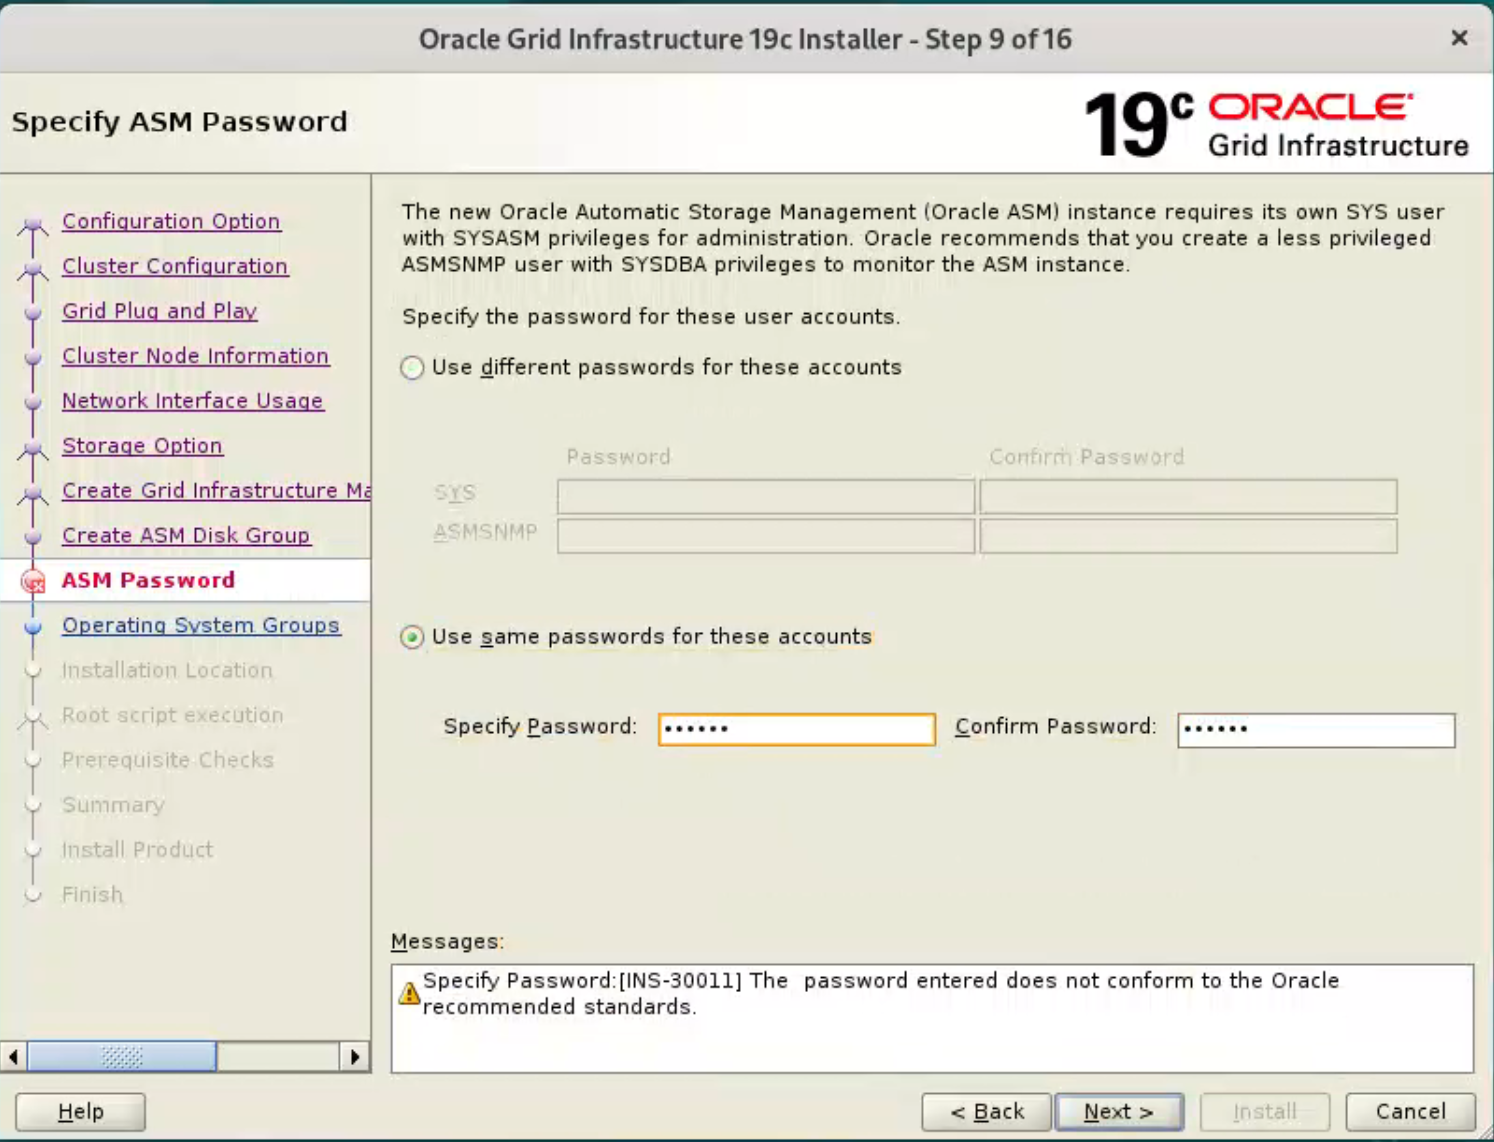This screenshot has width=1494, height=1142.
Task: Click the Confirm Password field
Action: 1316,729
